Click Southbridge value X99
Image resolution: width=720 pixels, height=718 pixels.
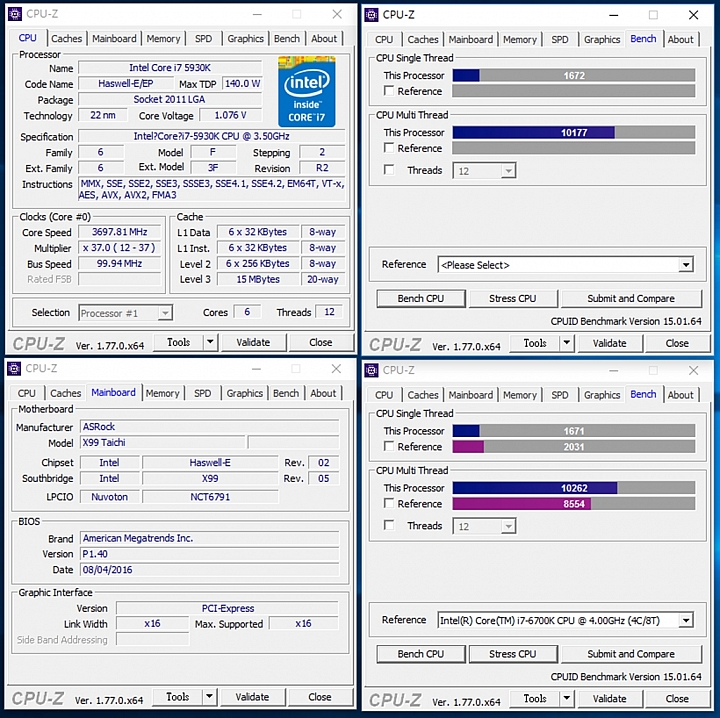tap(210, 478)
